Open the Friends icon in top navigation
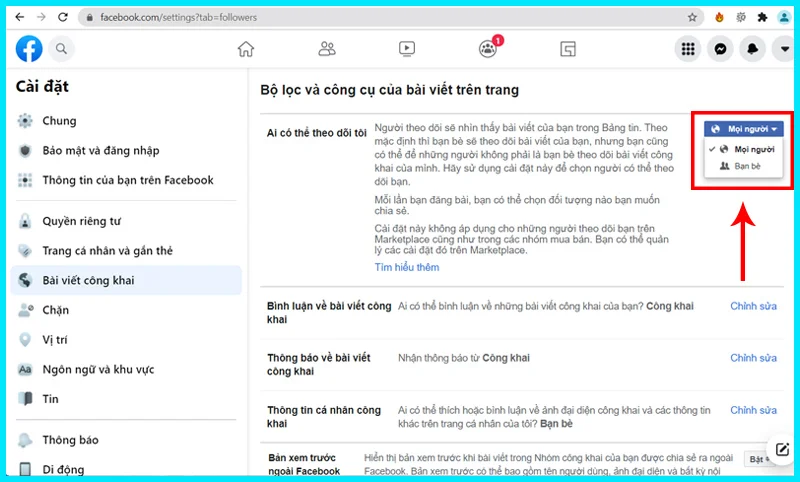800x482 pixels. [x=327, y=49]
